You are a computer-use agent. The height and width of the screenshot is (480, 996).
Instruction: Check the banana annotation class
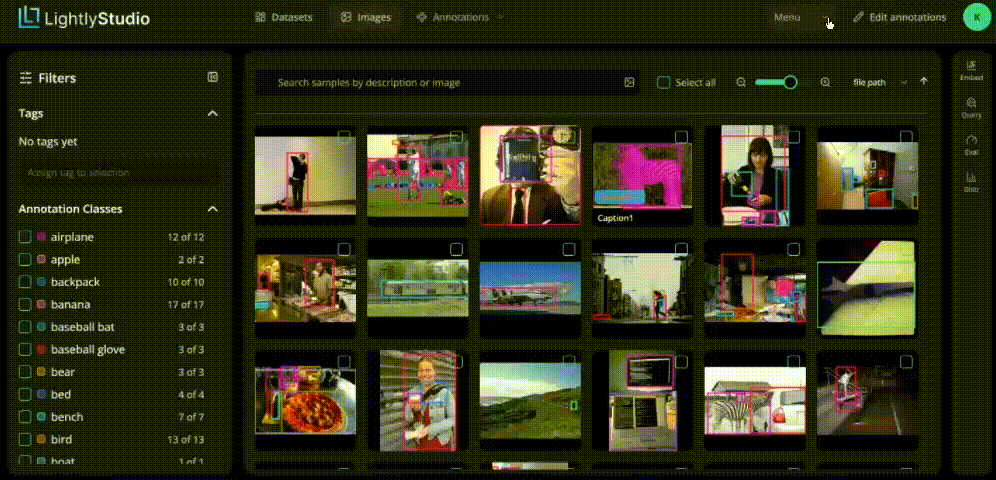pyautogui.click(x=25, y=304)
